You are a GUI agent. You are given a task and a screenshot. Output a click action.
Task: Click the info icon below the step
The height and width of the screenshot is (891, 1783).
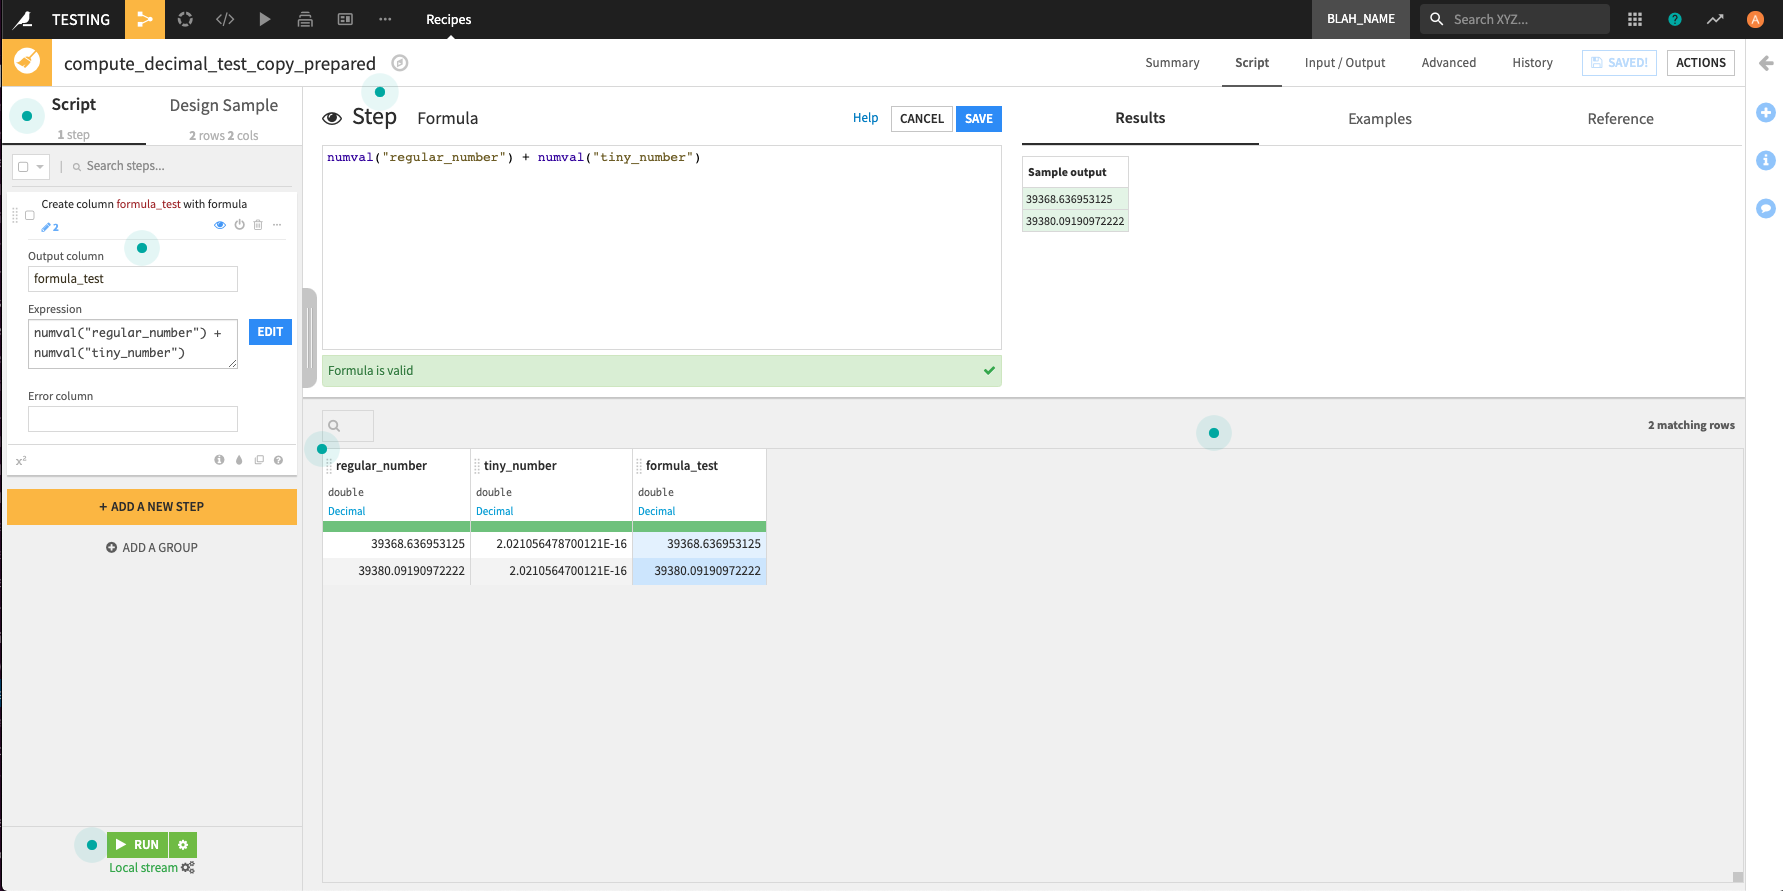pos(219,460)
